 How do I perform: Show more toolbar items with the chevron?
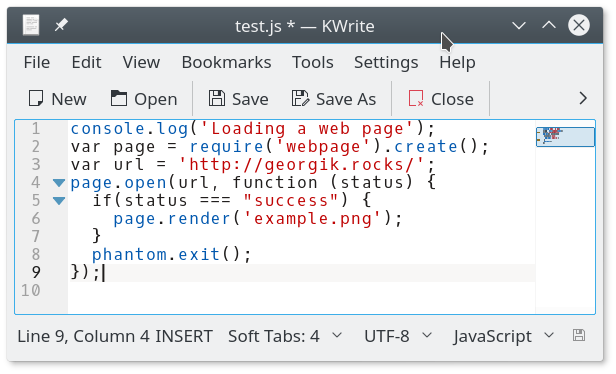click(583, 98)
